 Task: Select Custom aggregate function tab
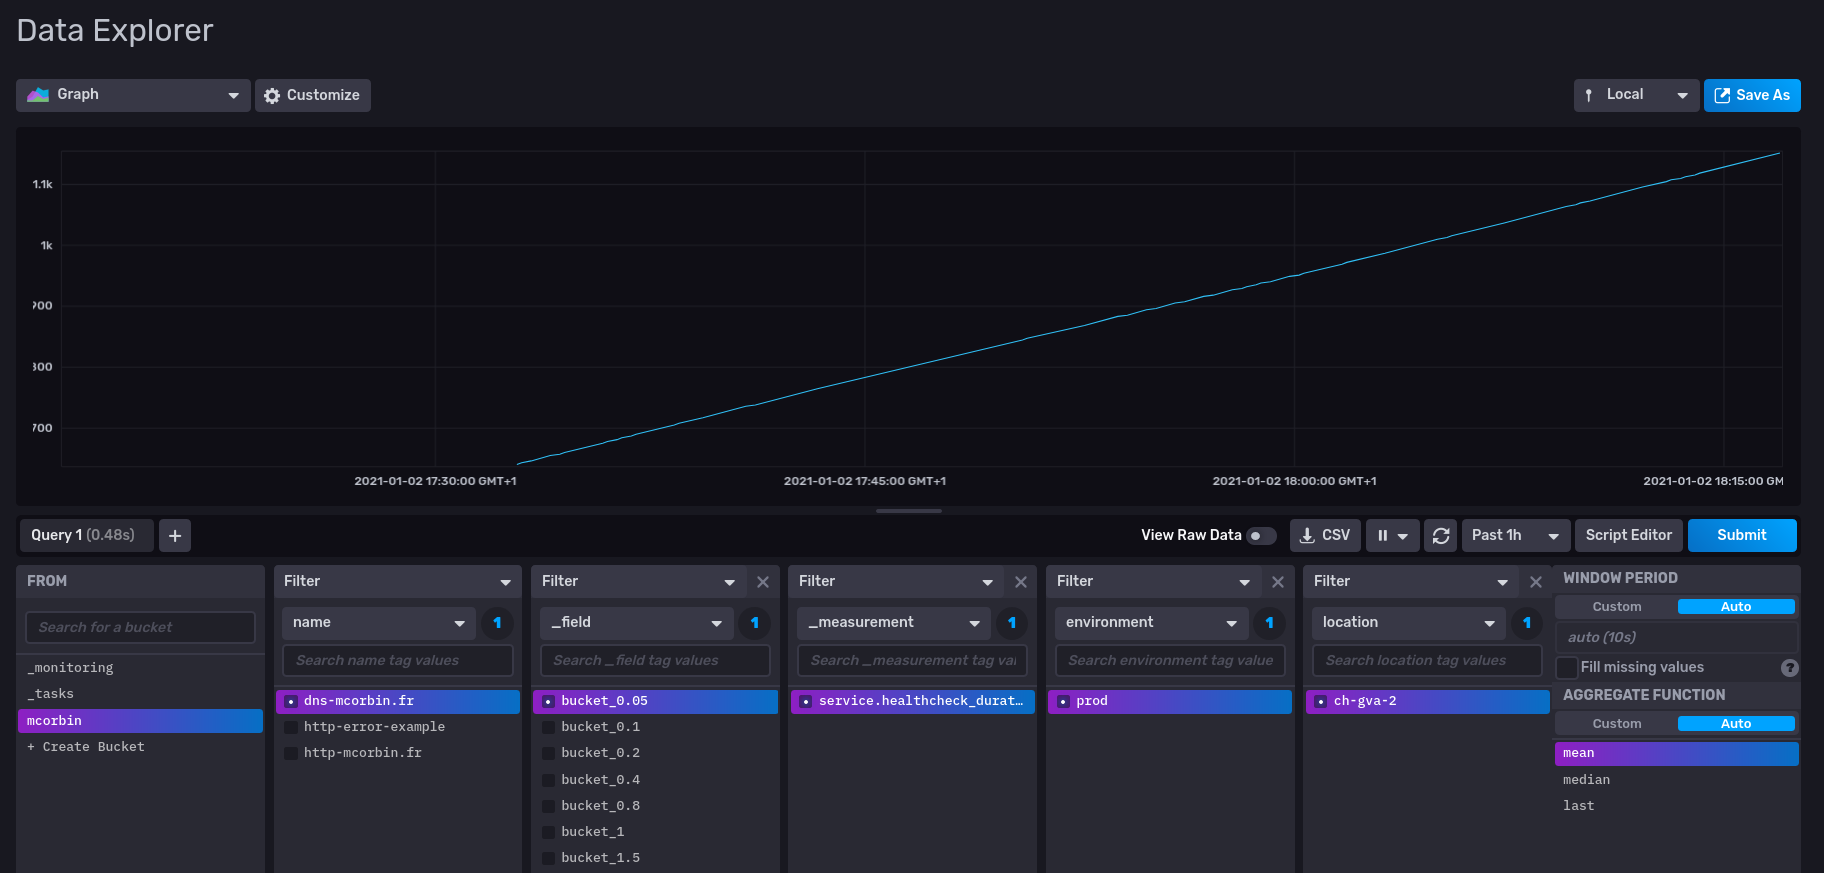1617,724
